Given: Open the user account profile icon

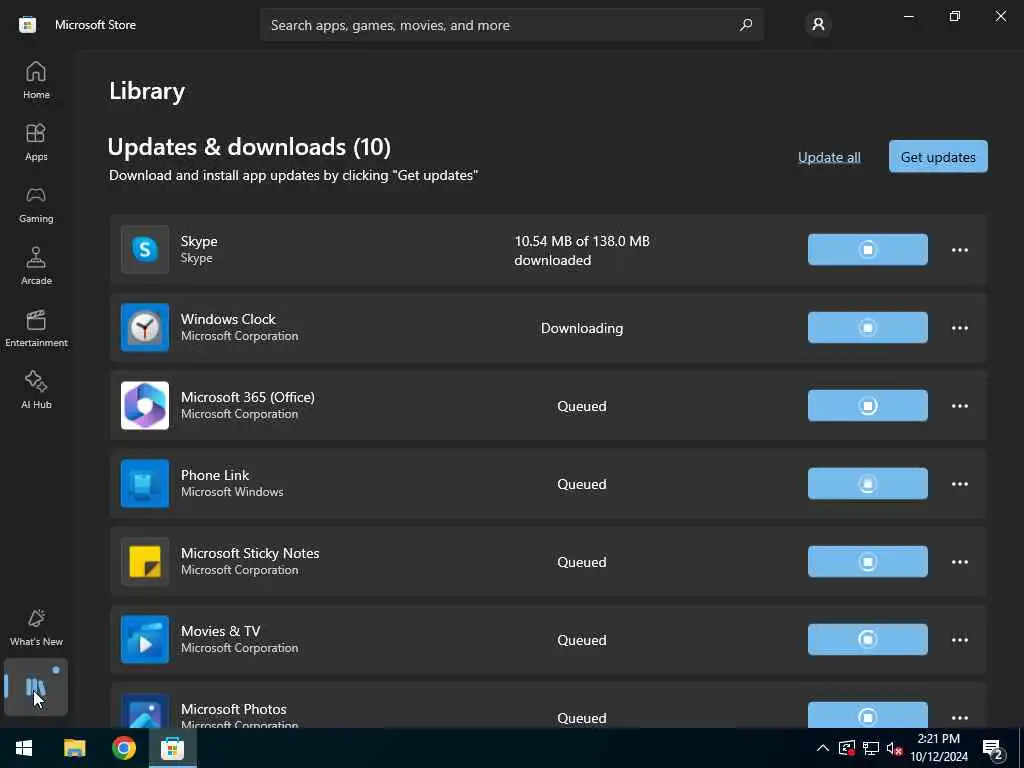Looking at the screenshot, I should [x=818, y=25].
